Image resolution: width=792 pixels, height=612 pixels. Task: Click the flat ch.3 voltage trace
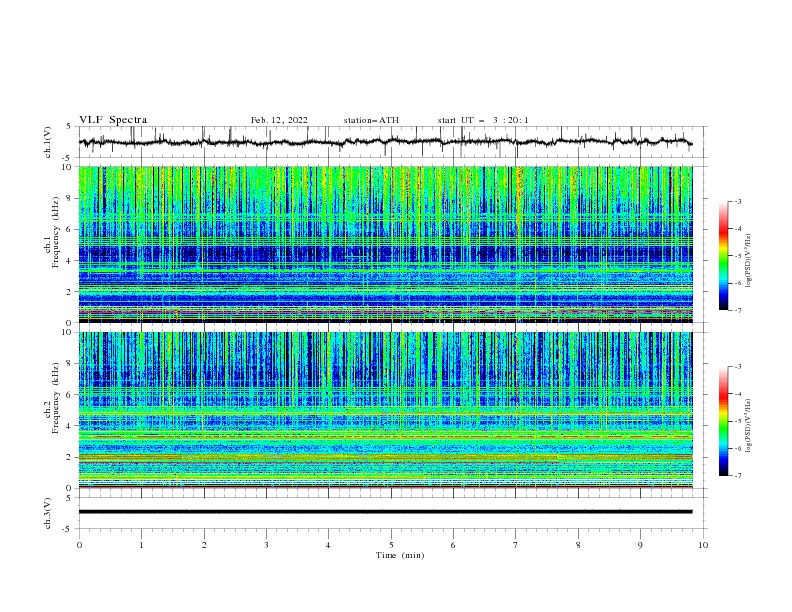click(385, 512)
